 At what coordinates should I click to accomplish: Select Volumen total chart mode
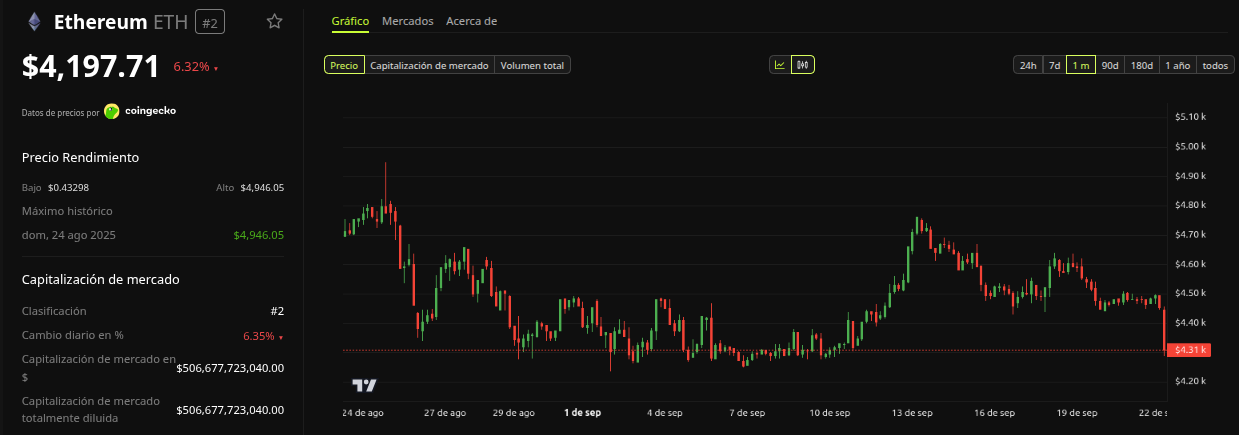pyautogui.click(x=532, y=65)
